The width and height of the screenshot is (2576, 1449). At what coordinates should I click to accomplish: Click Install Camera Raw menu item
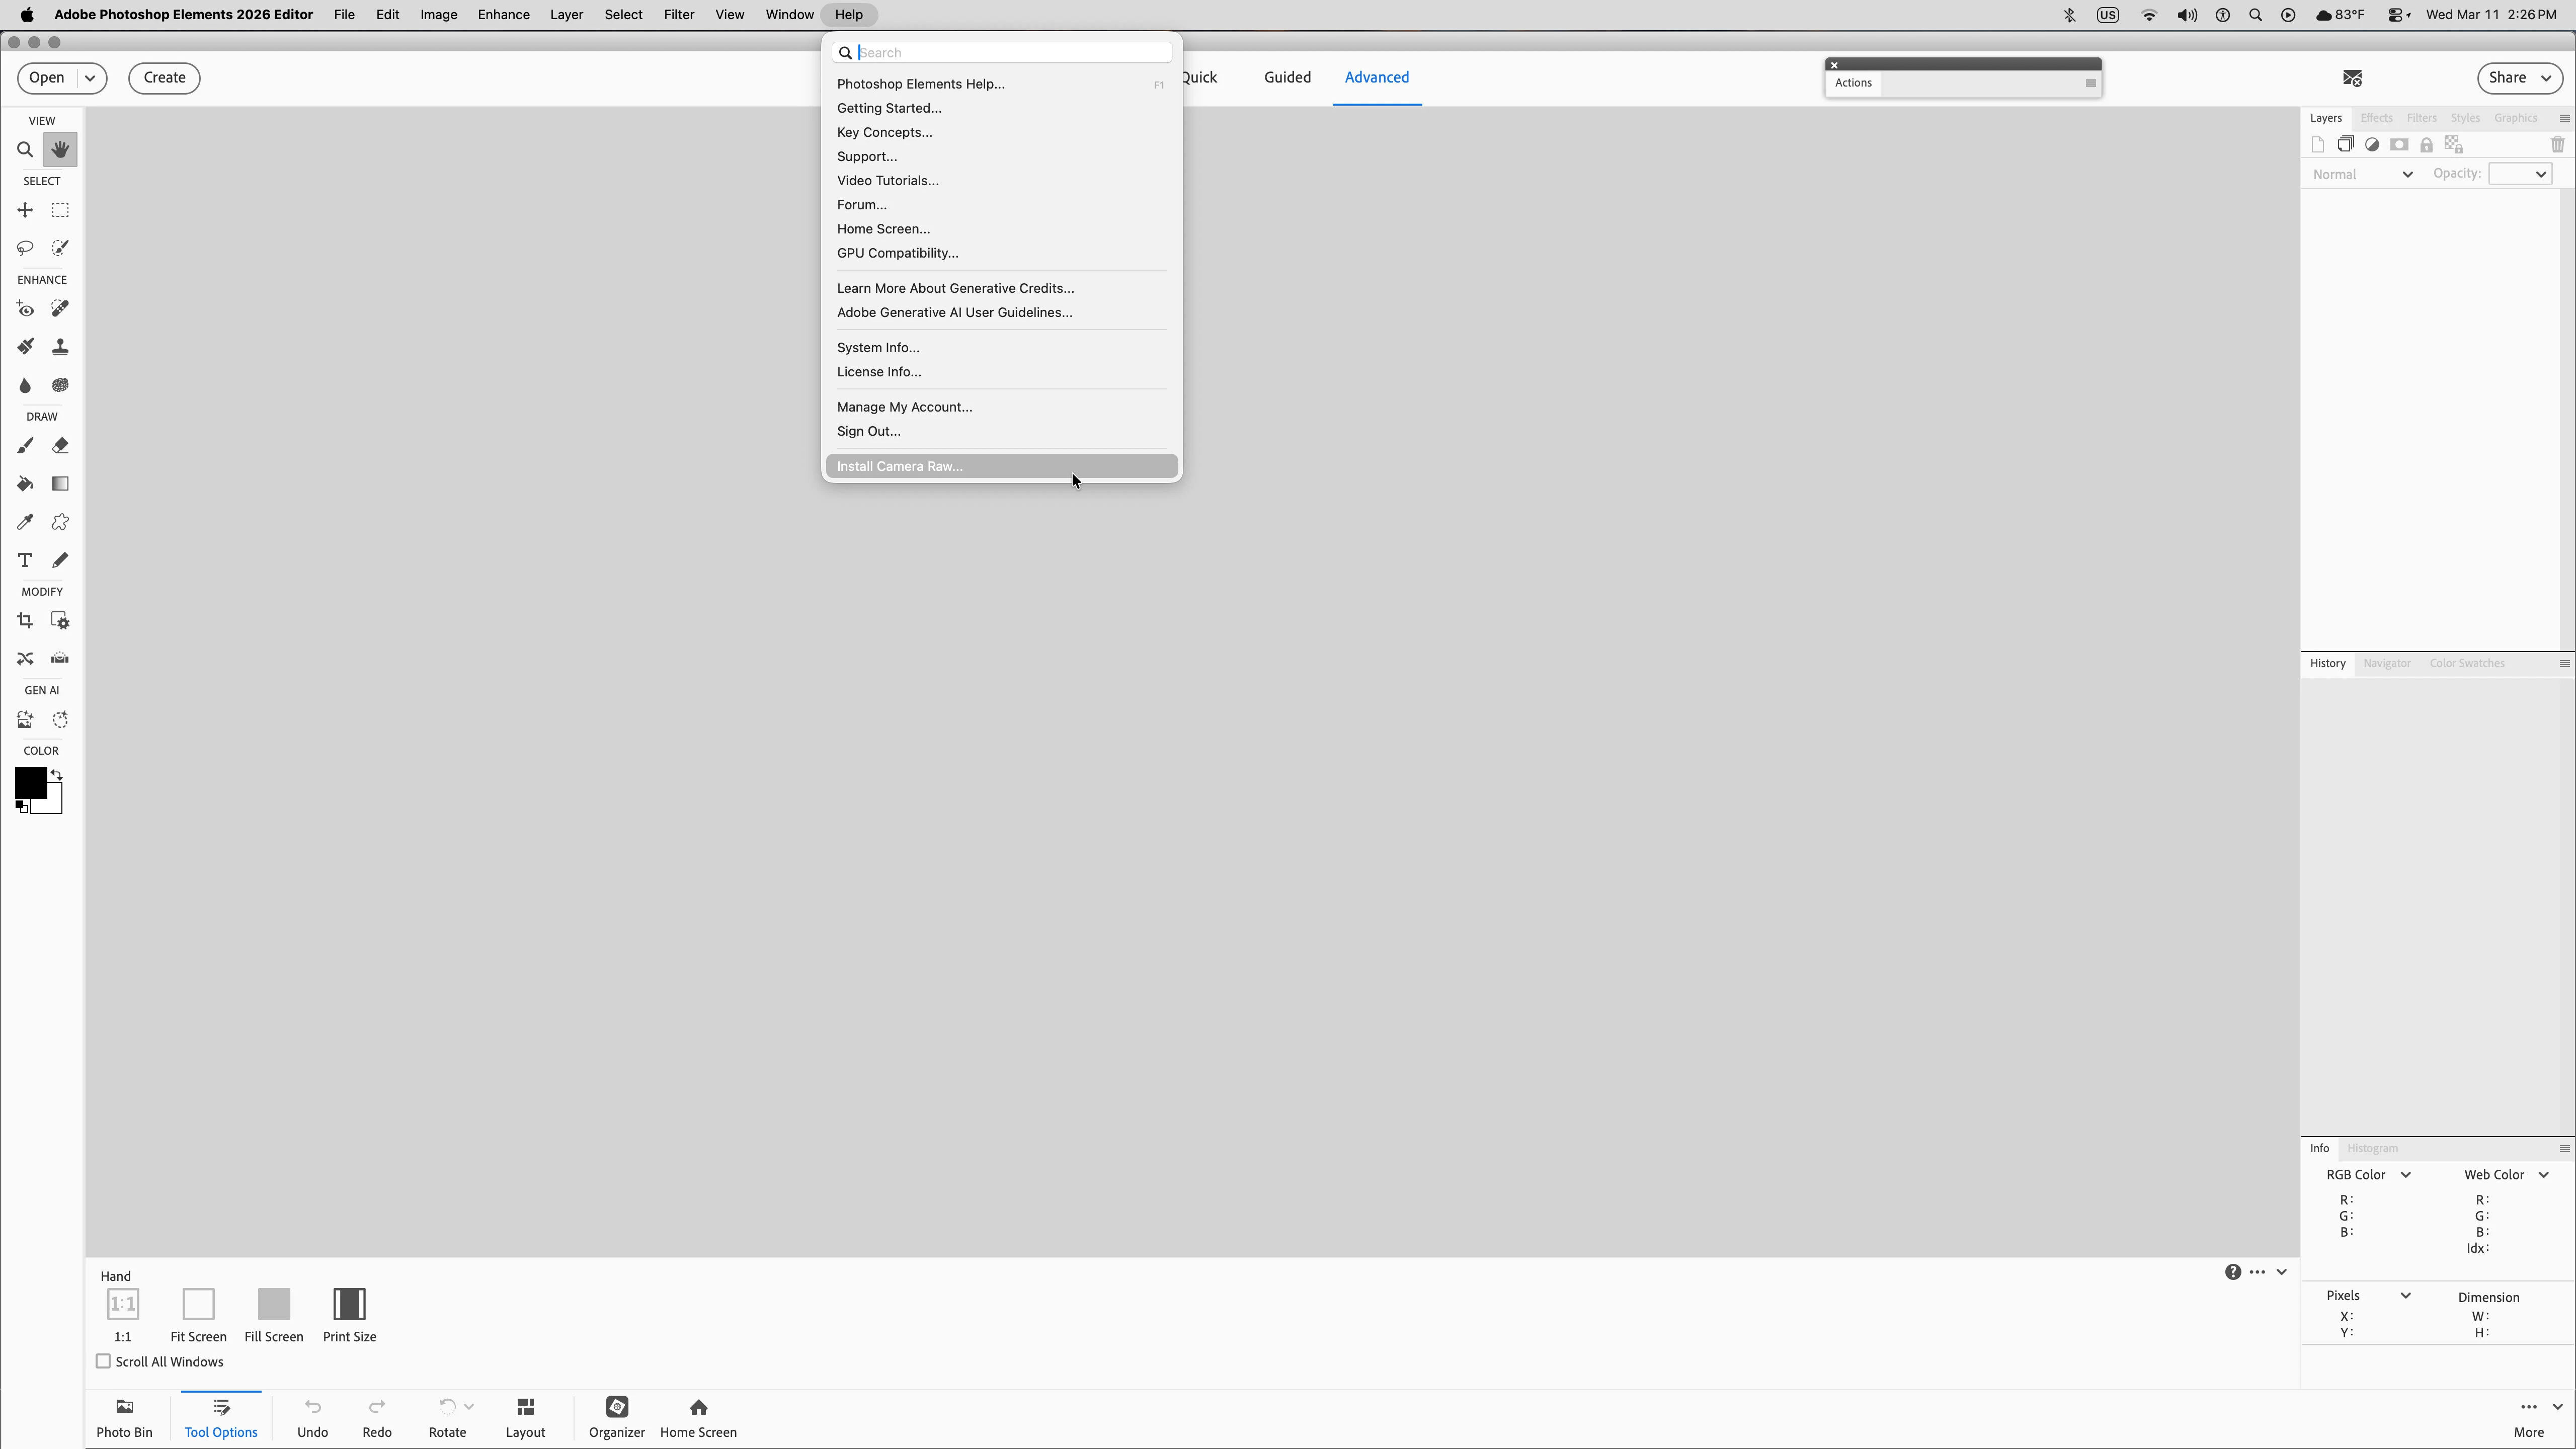899,466
